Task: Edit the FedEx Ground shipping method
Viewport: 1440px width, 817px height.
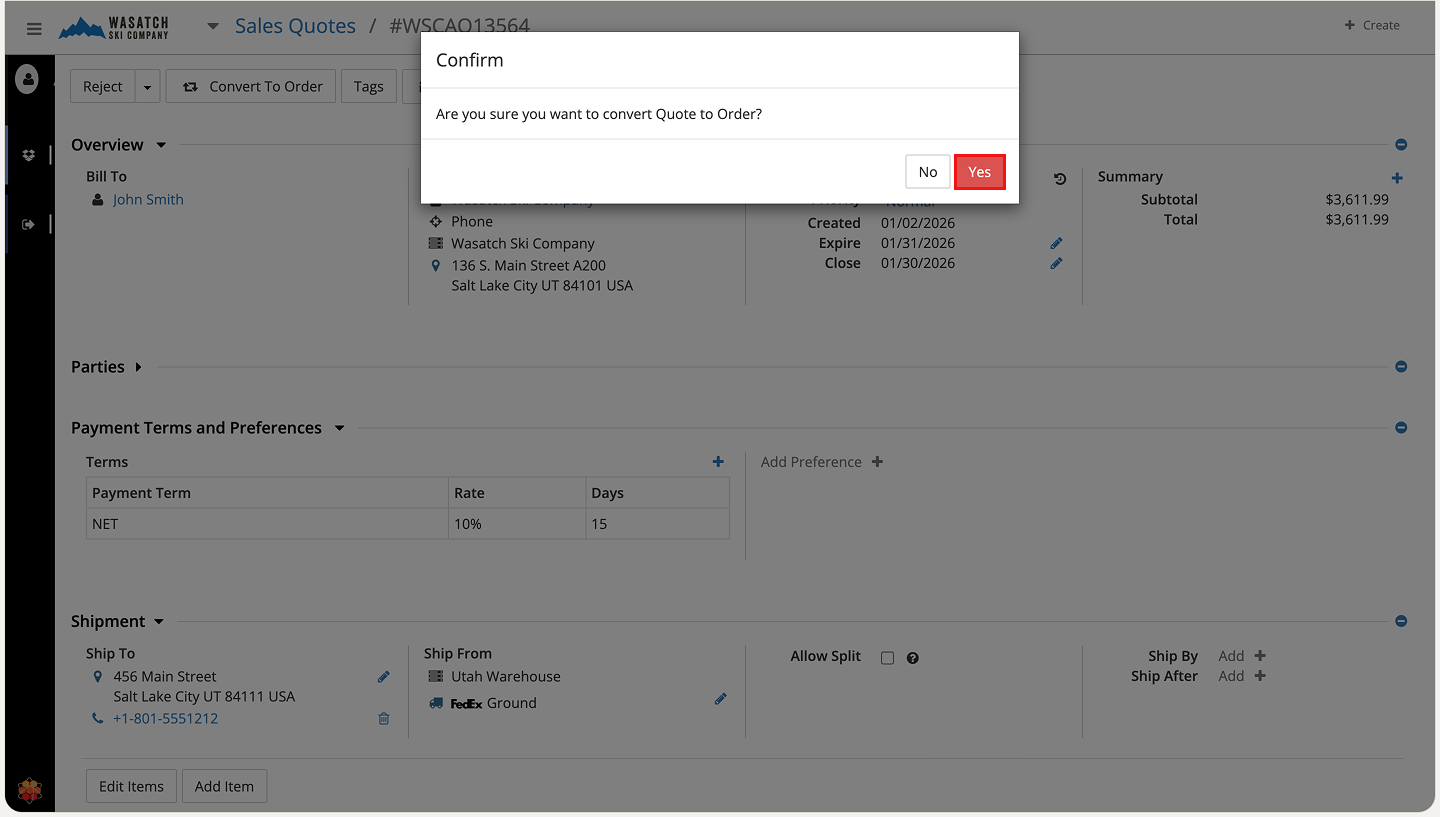Action: (720, 699)
